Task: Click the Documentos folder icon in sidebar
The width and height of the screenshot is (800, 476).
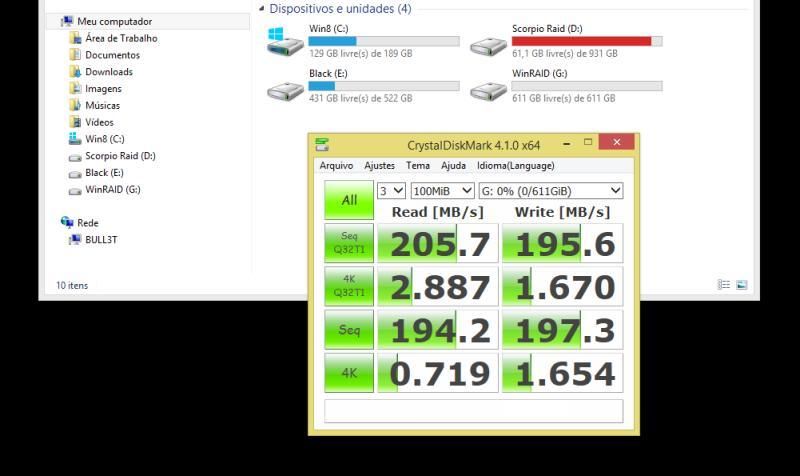Action: (75, 55)
